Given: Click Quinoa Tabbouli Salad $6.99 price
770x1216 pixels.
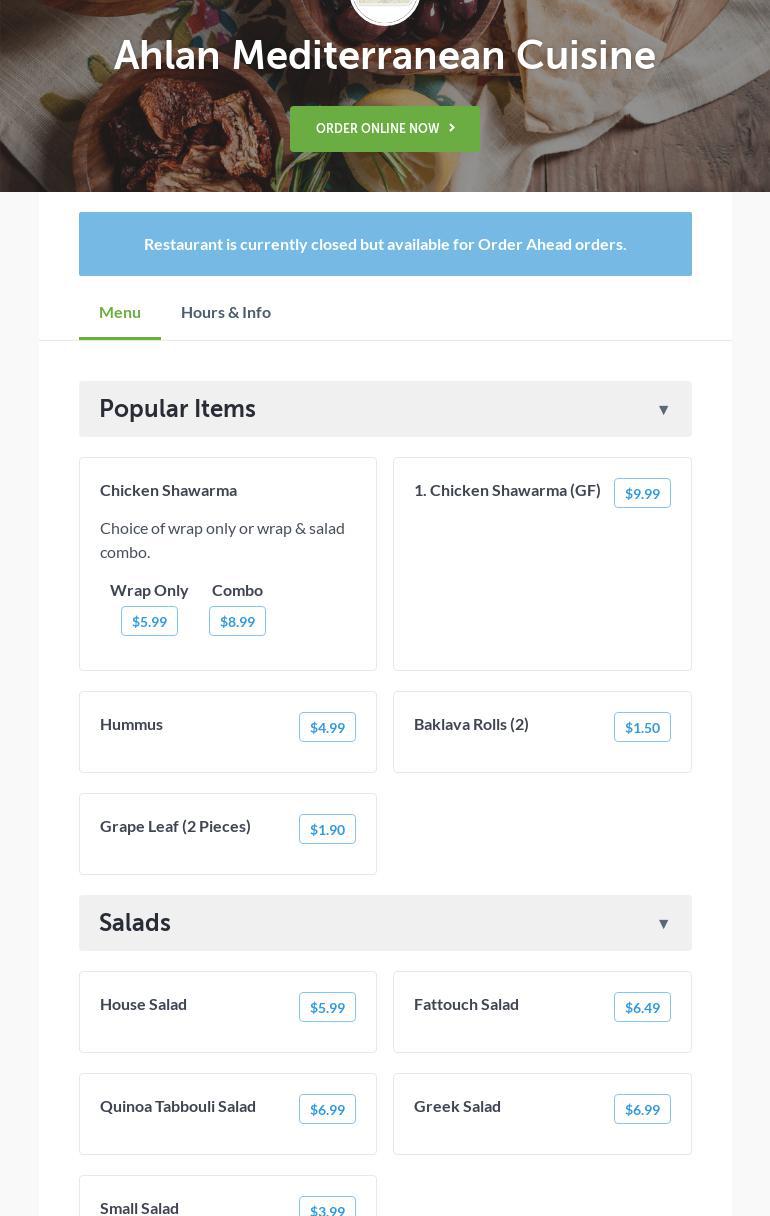Looking at the screenshot, I should click(327, 1109).
